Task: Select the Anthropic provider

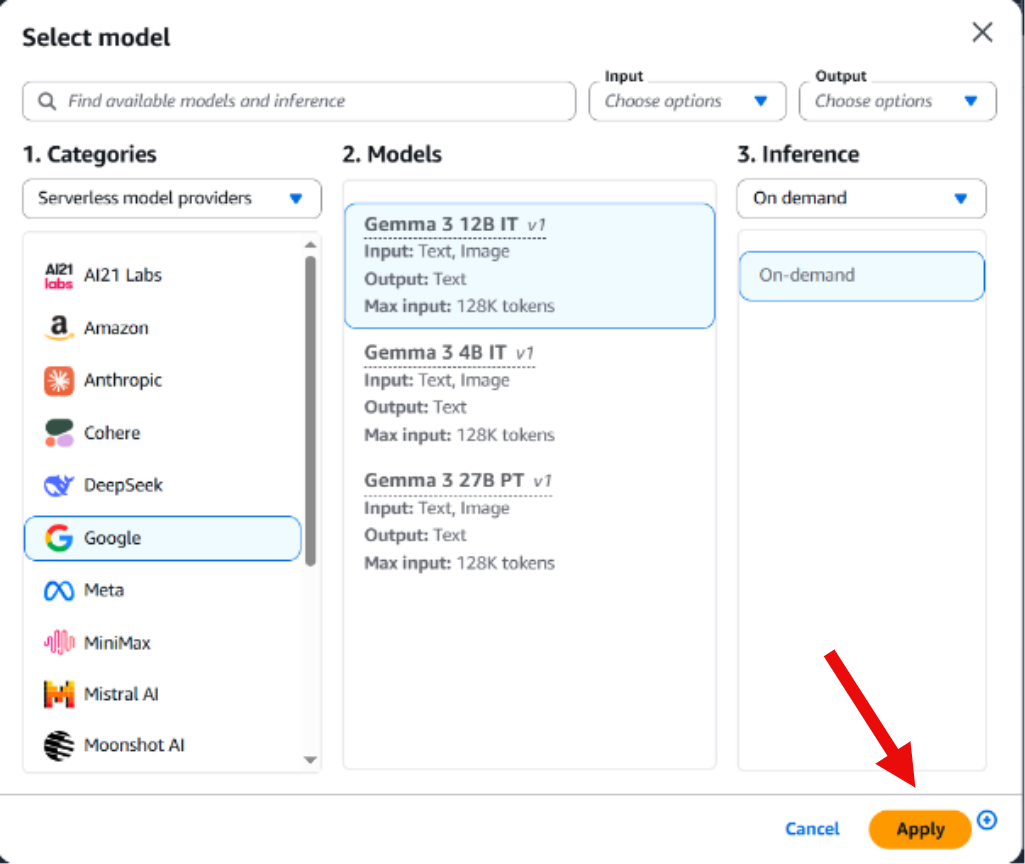Action: pyautogui.click(x=162, y=380)
